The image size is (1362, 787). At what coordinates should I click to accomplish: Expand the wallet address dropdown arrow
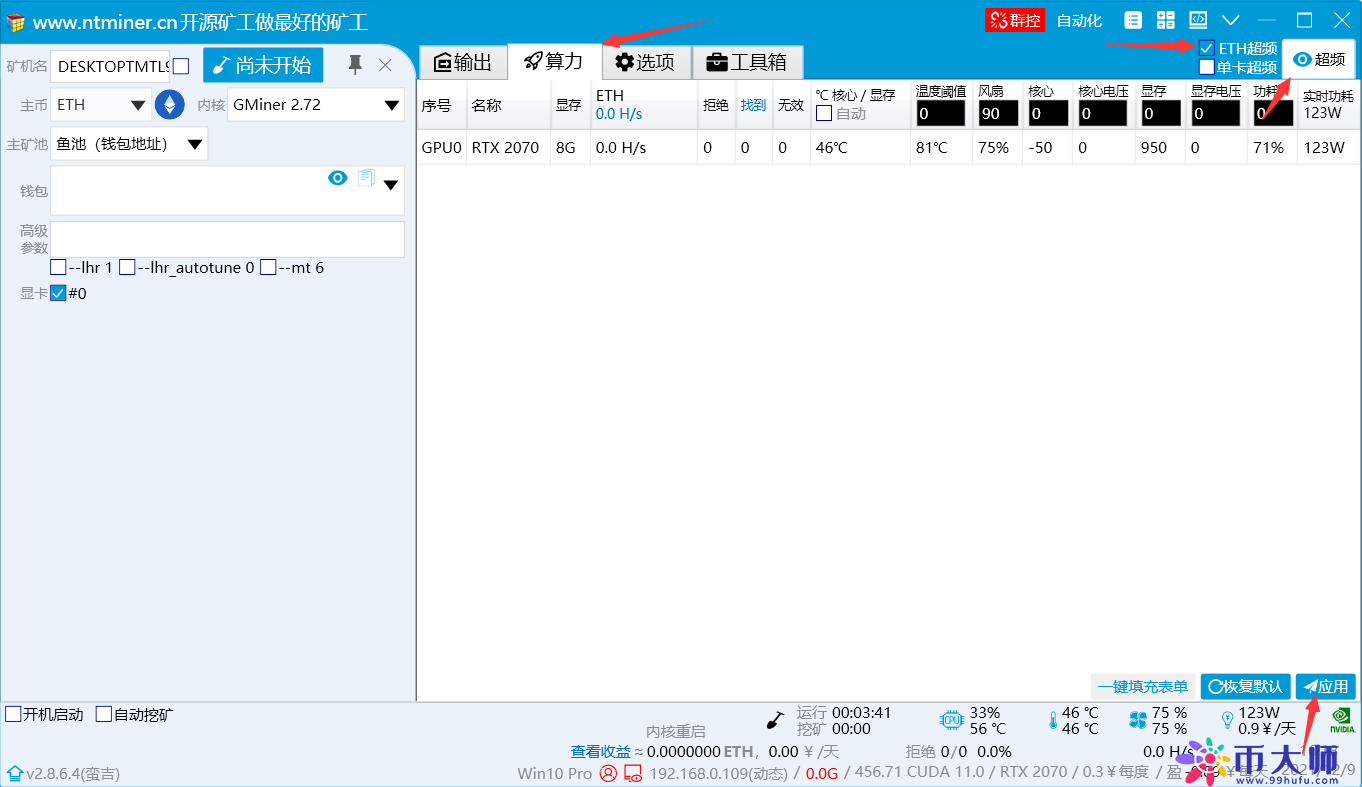(391, 185)
